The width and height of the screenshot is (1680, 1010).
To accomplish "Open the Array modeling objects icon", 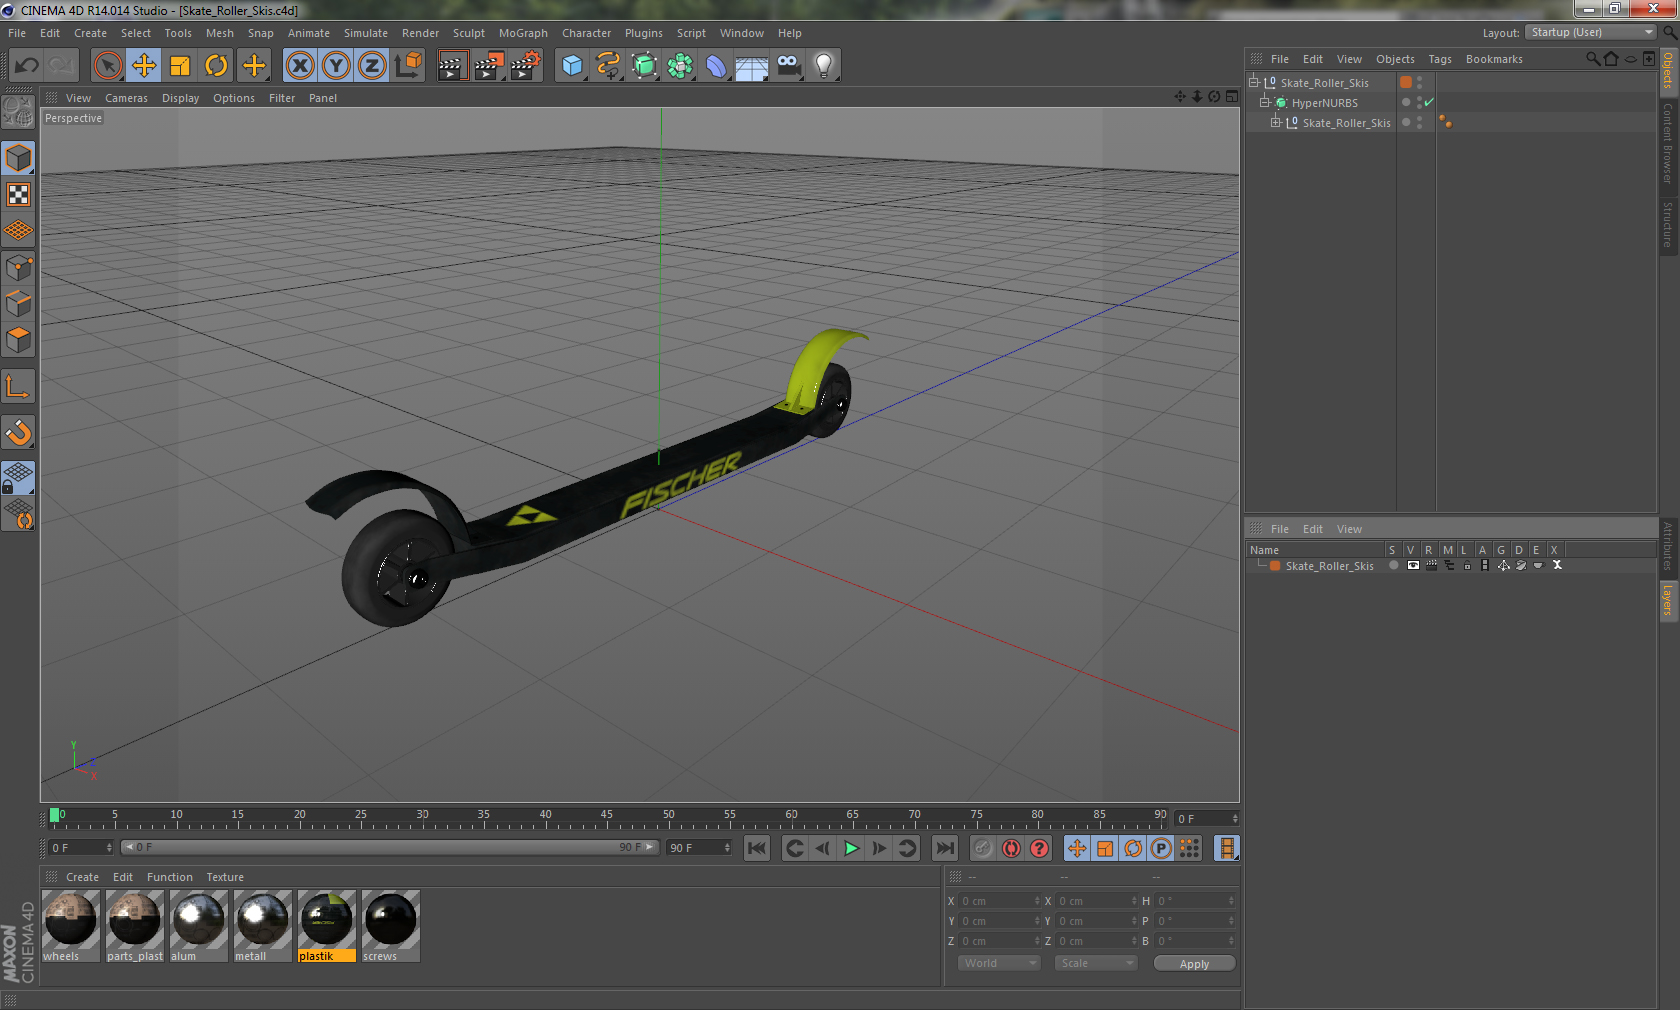I will tap(680, 66).
